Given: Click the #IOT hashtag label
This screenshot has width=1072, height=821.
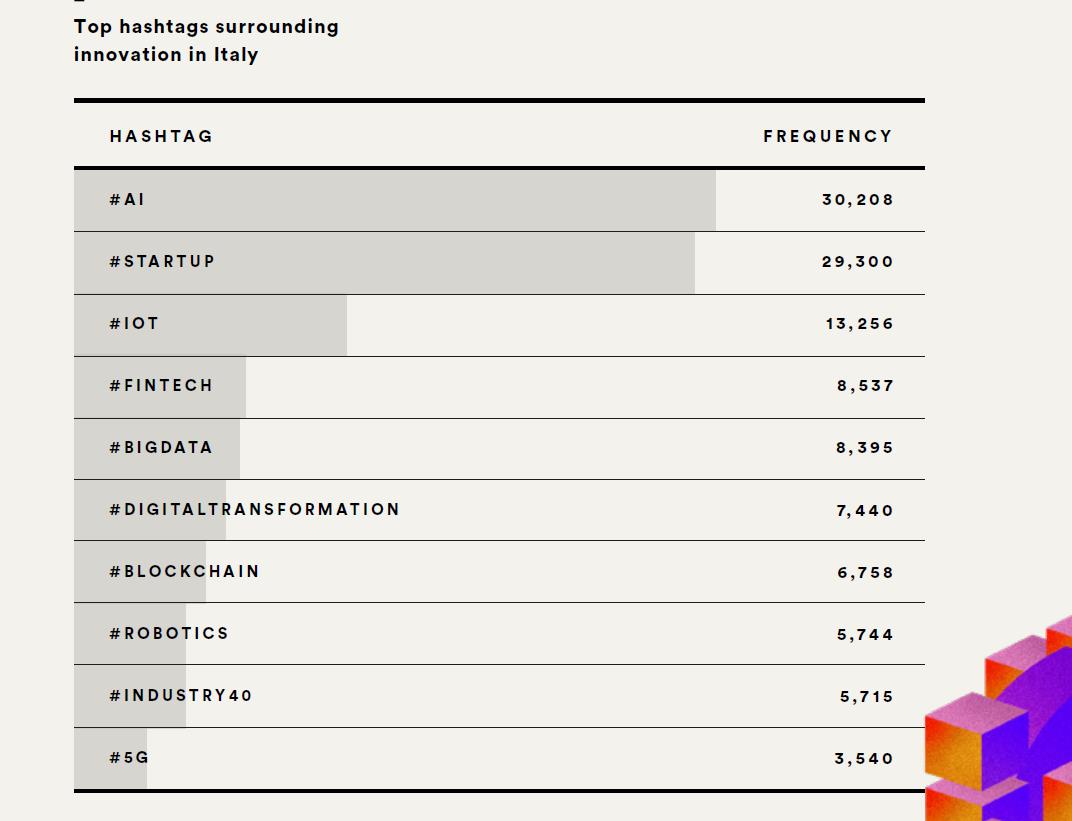Looking at the screenshot, I should [134, 323].
